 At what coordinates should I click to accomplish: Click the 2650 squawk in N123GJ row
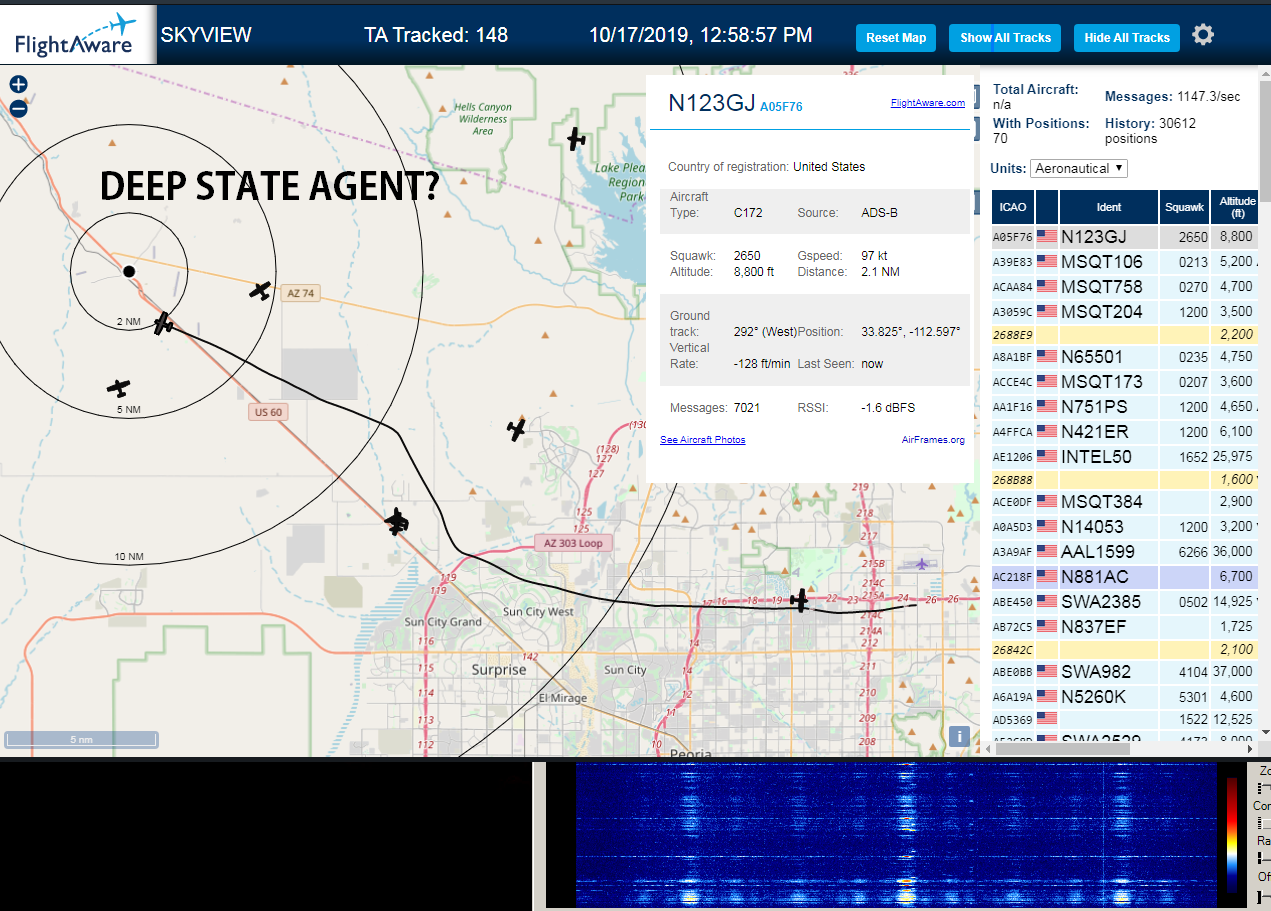tap(1192, 238)
